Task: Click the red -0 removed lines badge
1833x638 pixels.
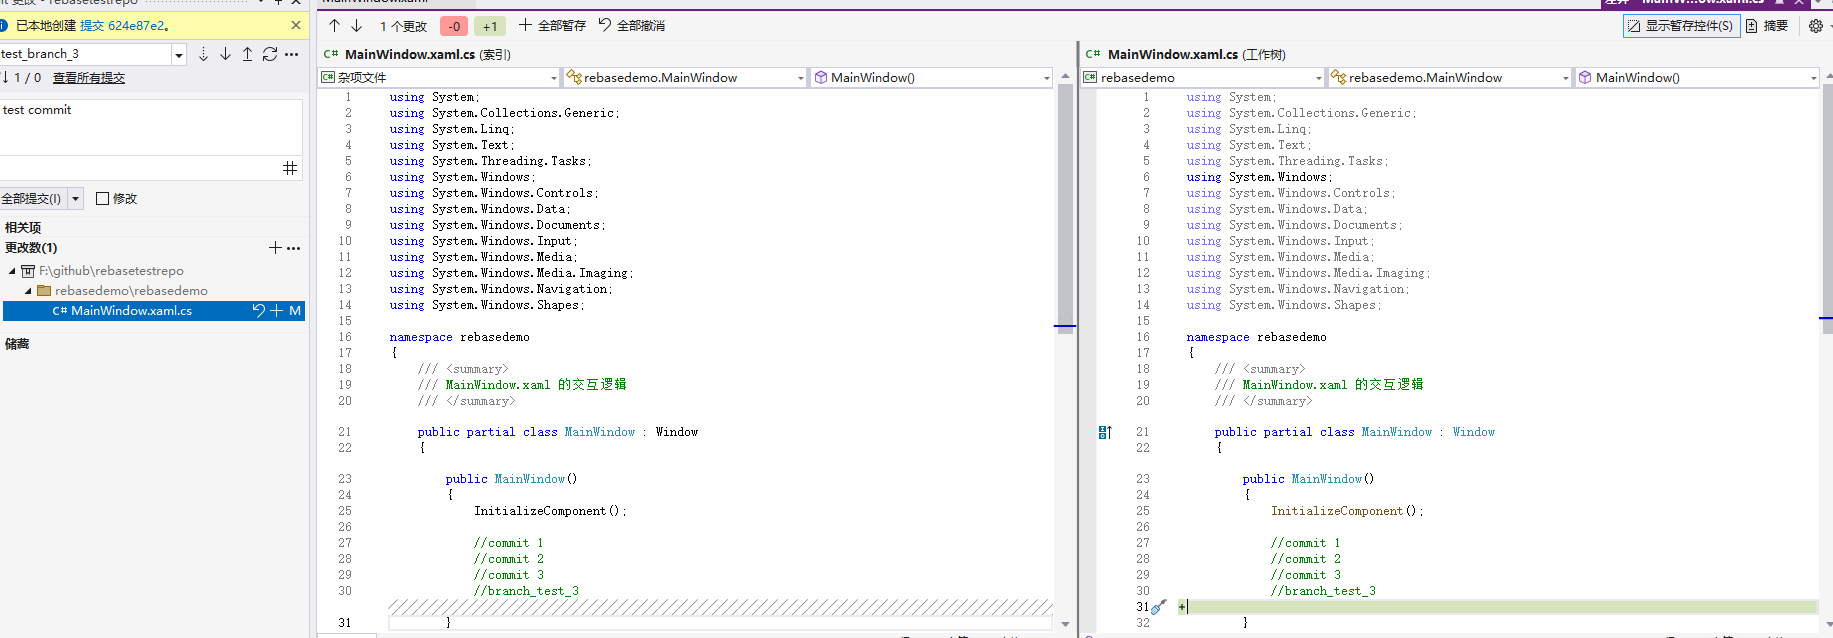Action: (x=454, y=26)
